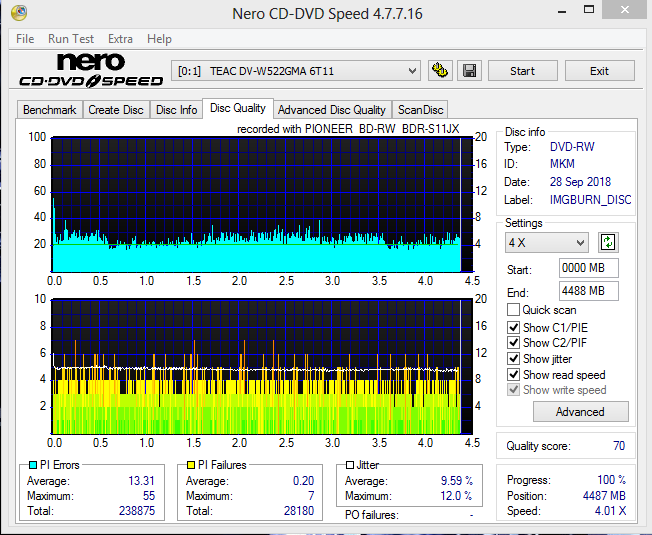Switch to the Create Disc tab
Image resolution: width=652 pixels, height=535 pixels.
(x=116, y=110)
